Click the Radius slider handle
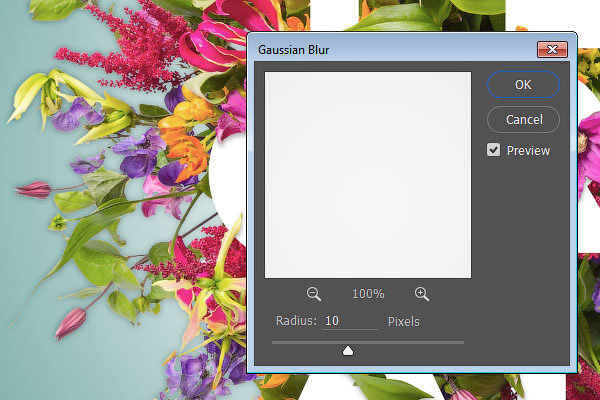 (348, 351)
